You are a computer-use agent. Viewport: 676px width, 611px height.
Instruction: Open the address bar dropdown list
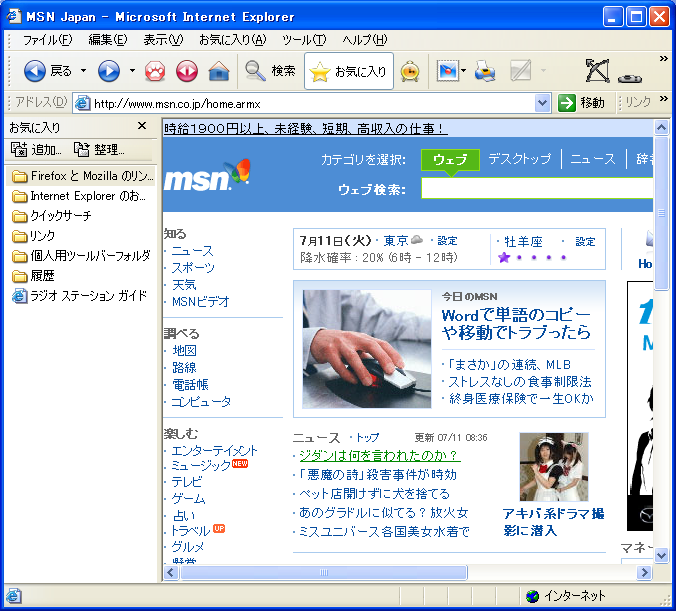click(x=542, y=103)
